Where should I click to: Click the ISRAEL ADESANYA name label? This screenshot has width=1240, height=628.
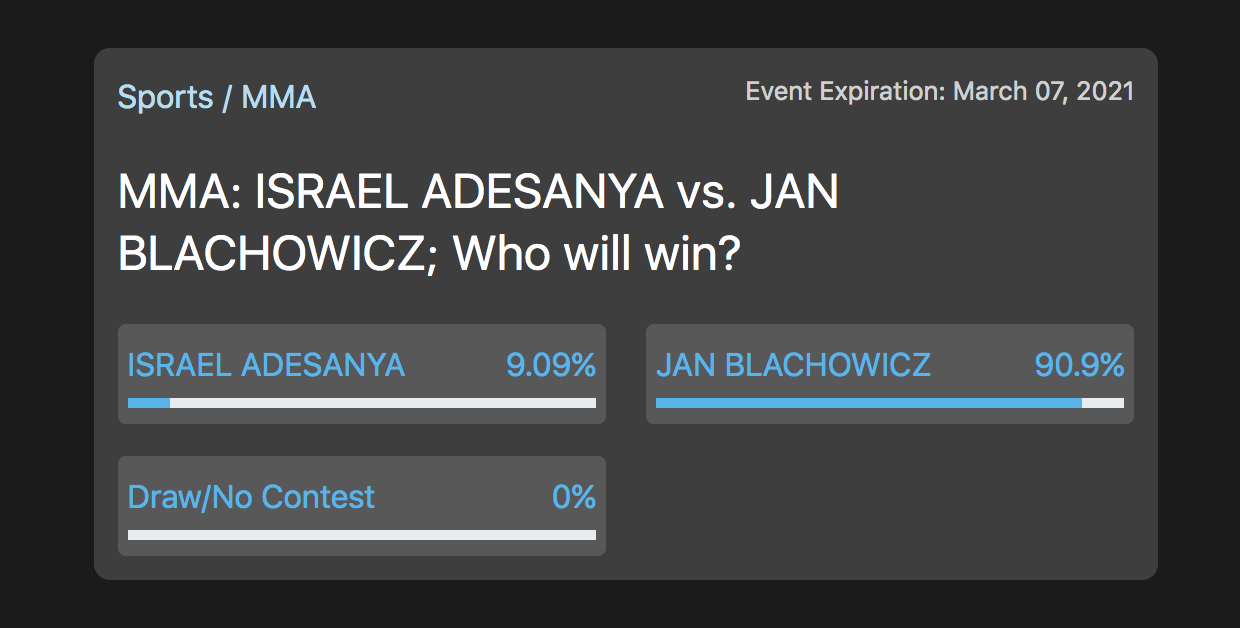(x=266, y=365)
